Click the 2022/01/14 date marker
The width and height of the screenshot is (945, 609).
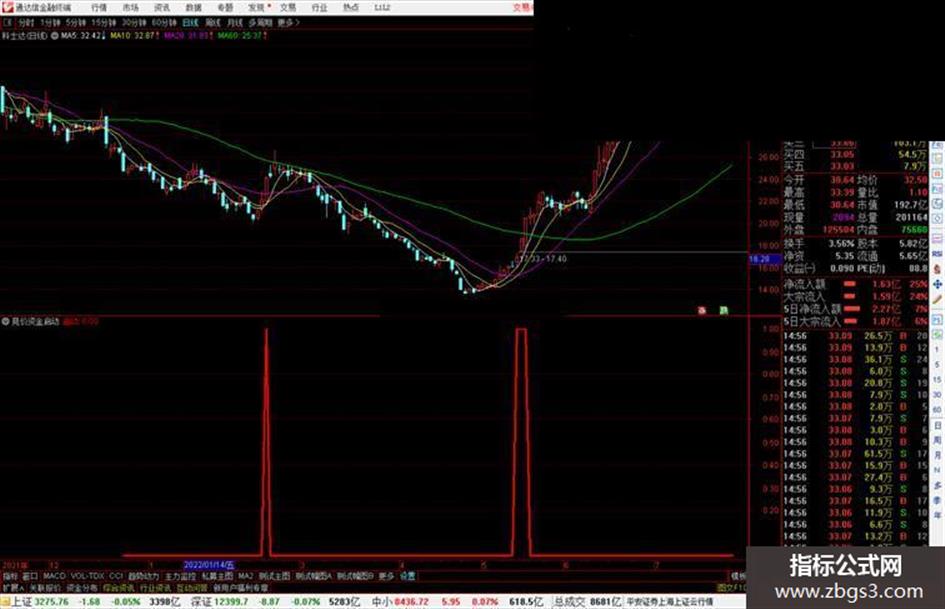(209, 565)
